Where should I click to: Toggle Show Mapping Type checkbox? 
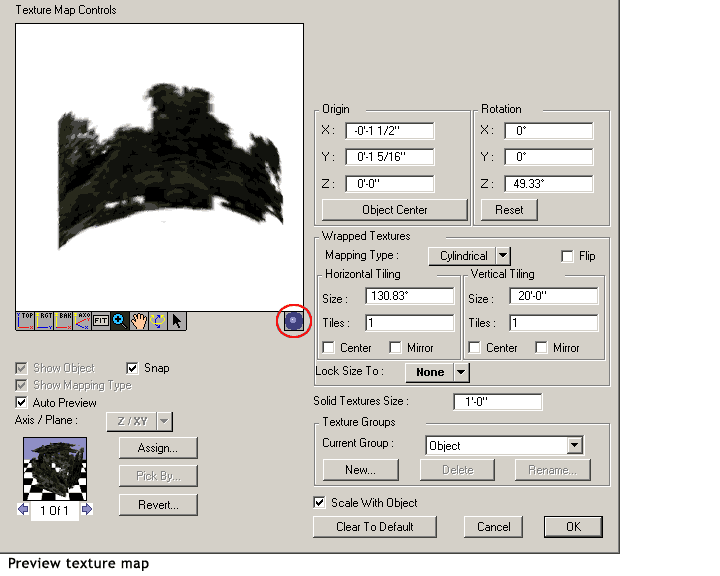point(21,385)
